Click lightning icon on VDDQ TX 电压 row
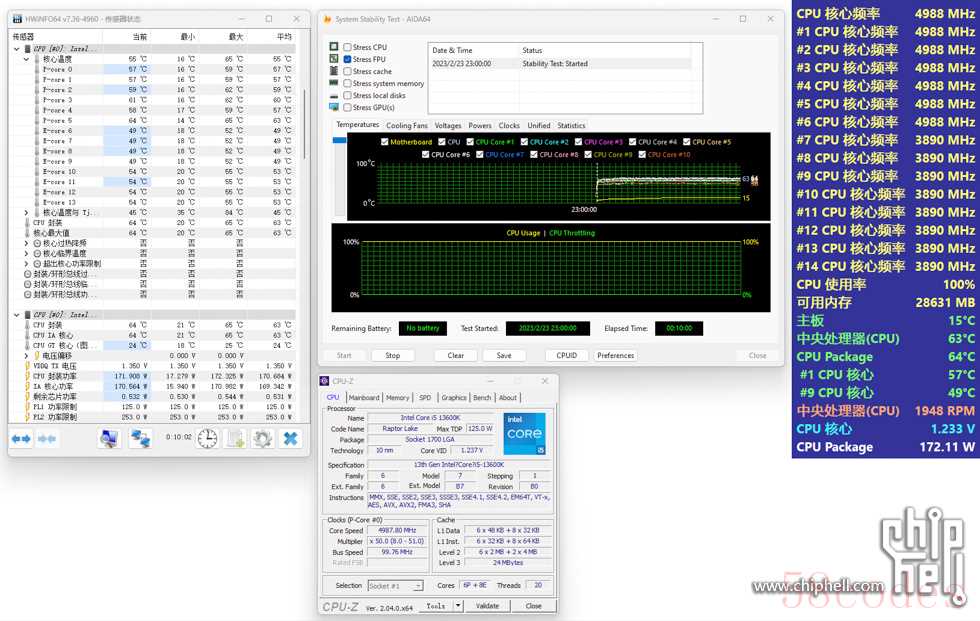The image size is (980, 621). pyautogui.click(x=28, y=366)
